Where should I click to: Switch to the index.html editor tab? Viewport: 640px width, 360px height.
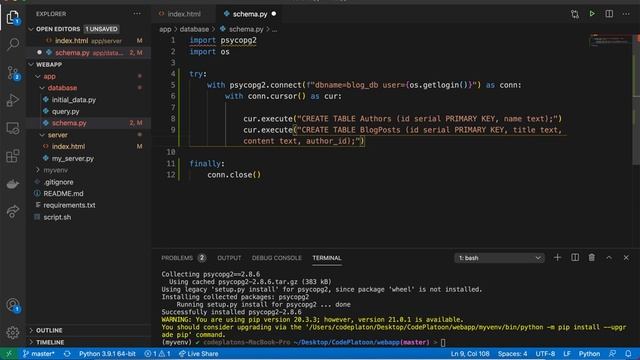pos(183,14)
